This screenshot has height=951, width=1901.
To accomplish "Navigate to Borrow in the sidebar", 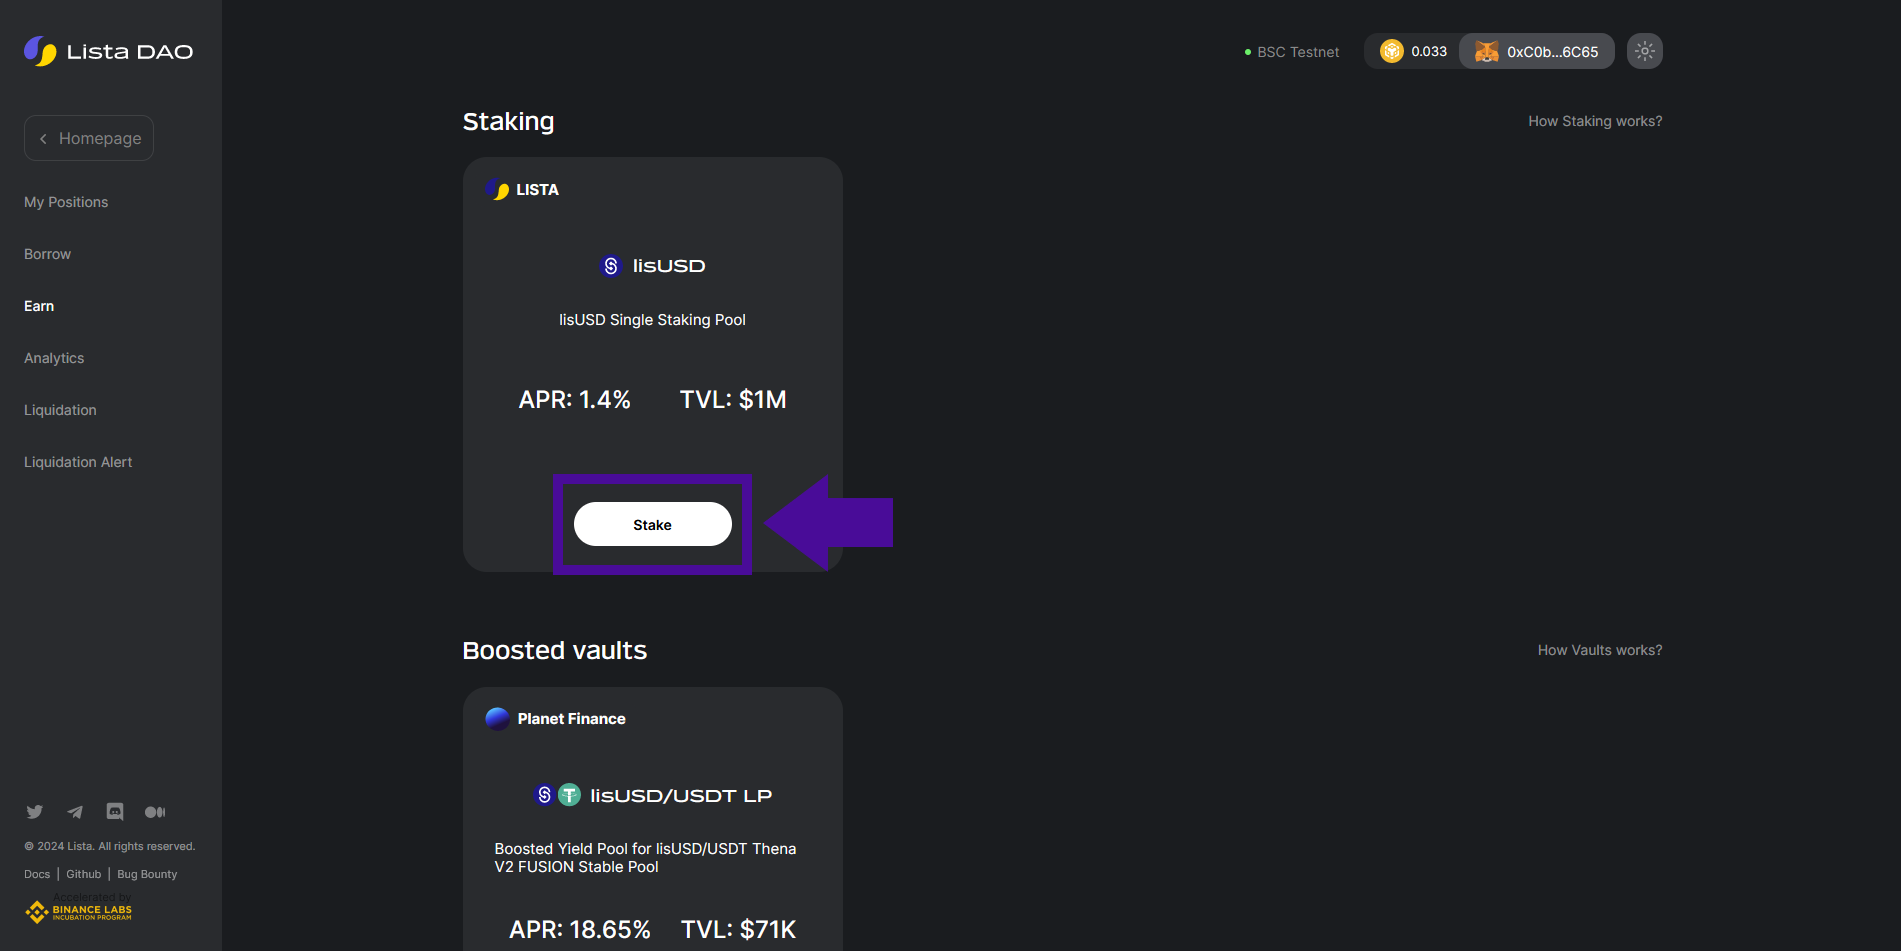I will pyautogui.click(x=48, y=254).
